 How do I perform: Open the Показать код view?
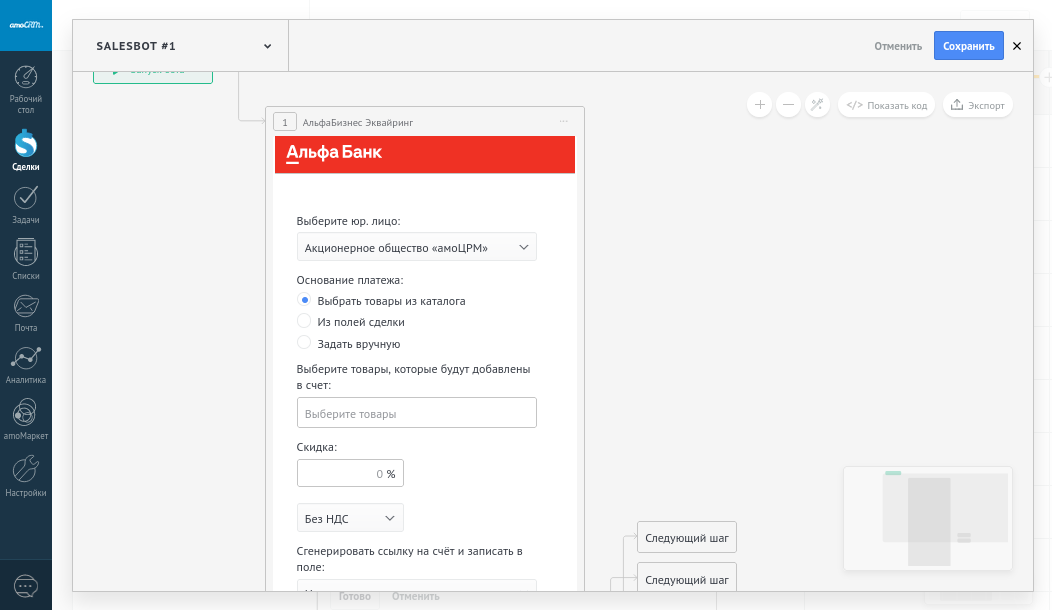click(x=886, y=105)
